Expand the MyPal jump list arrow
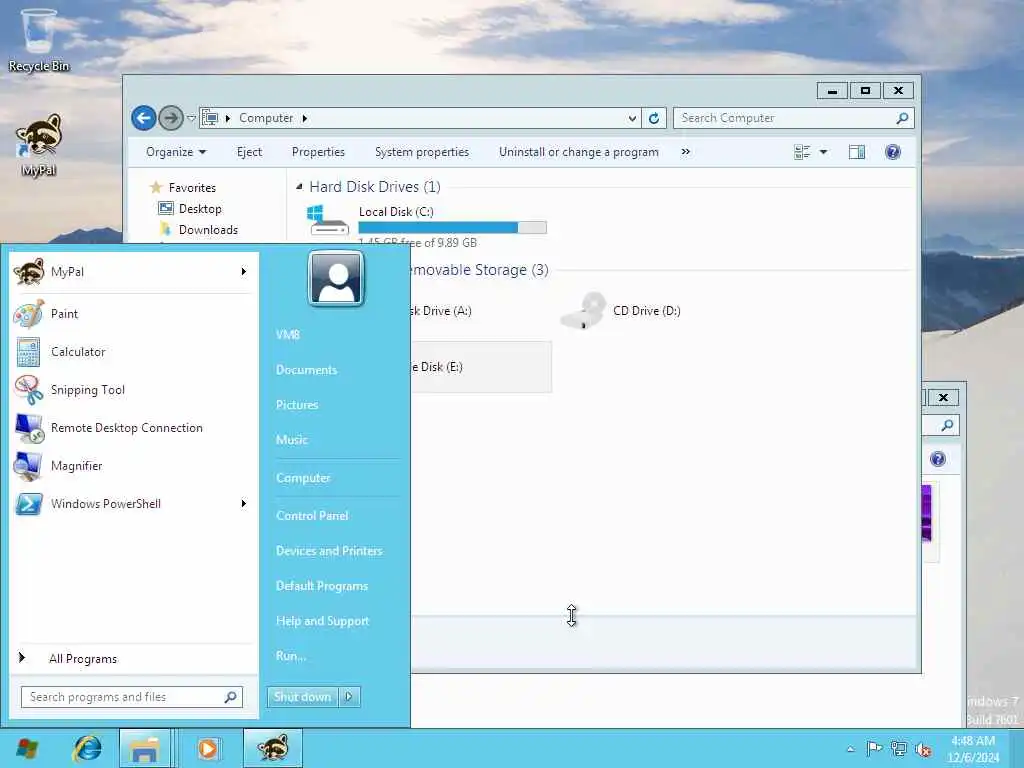Image resolution: width=1024 pixels, height=768 pixels. pyautogui.click(x=244, y=272)
